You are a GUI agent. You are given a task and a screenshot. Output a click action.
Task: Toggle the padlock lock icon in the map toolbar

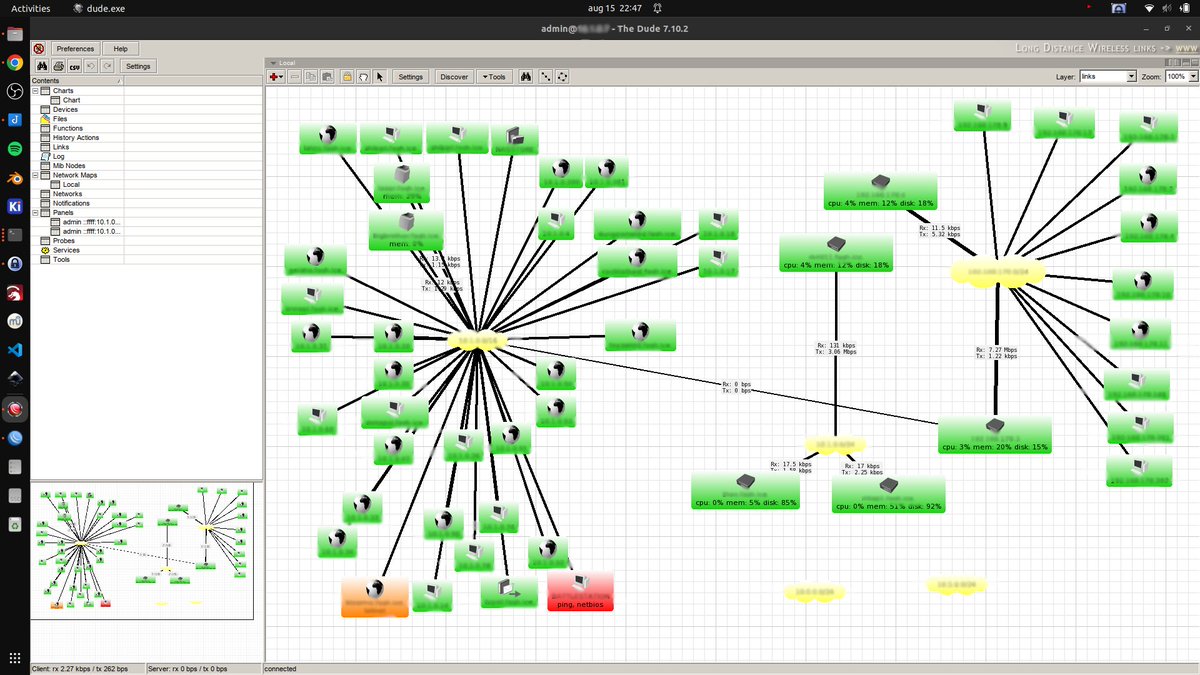pyautogui.click(x=347, y=76)
